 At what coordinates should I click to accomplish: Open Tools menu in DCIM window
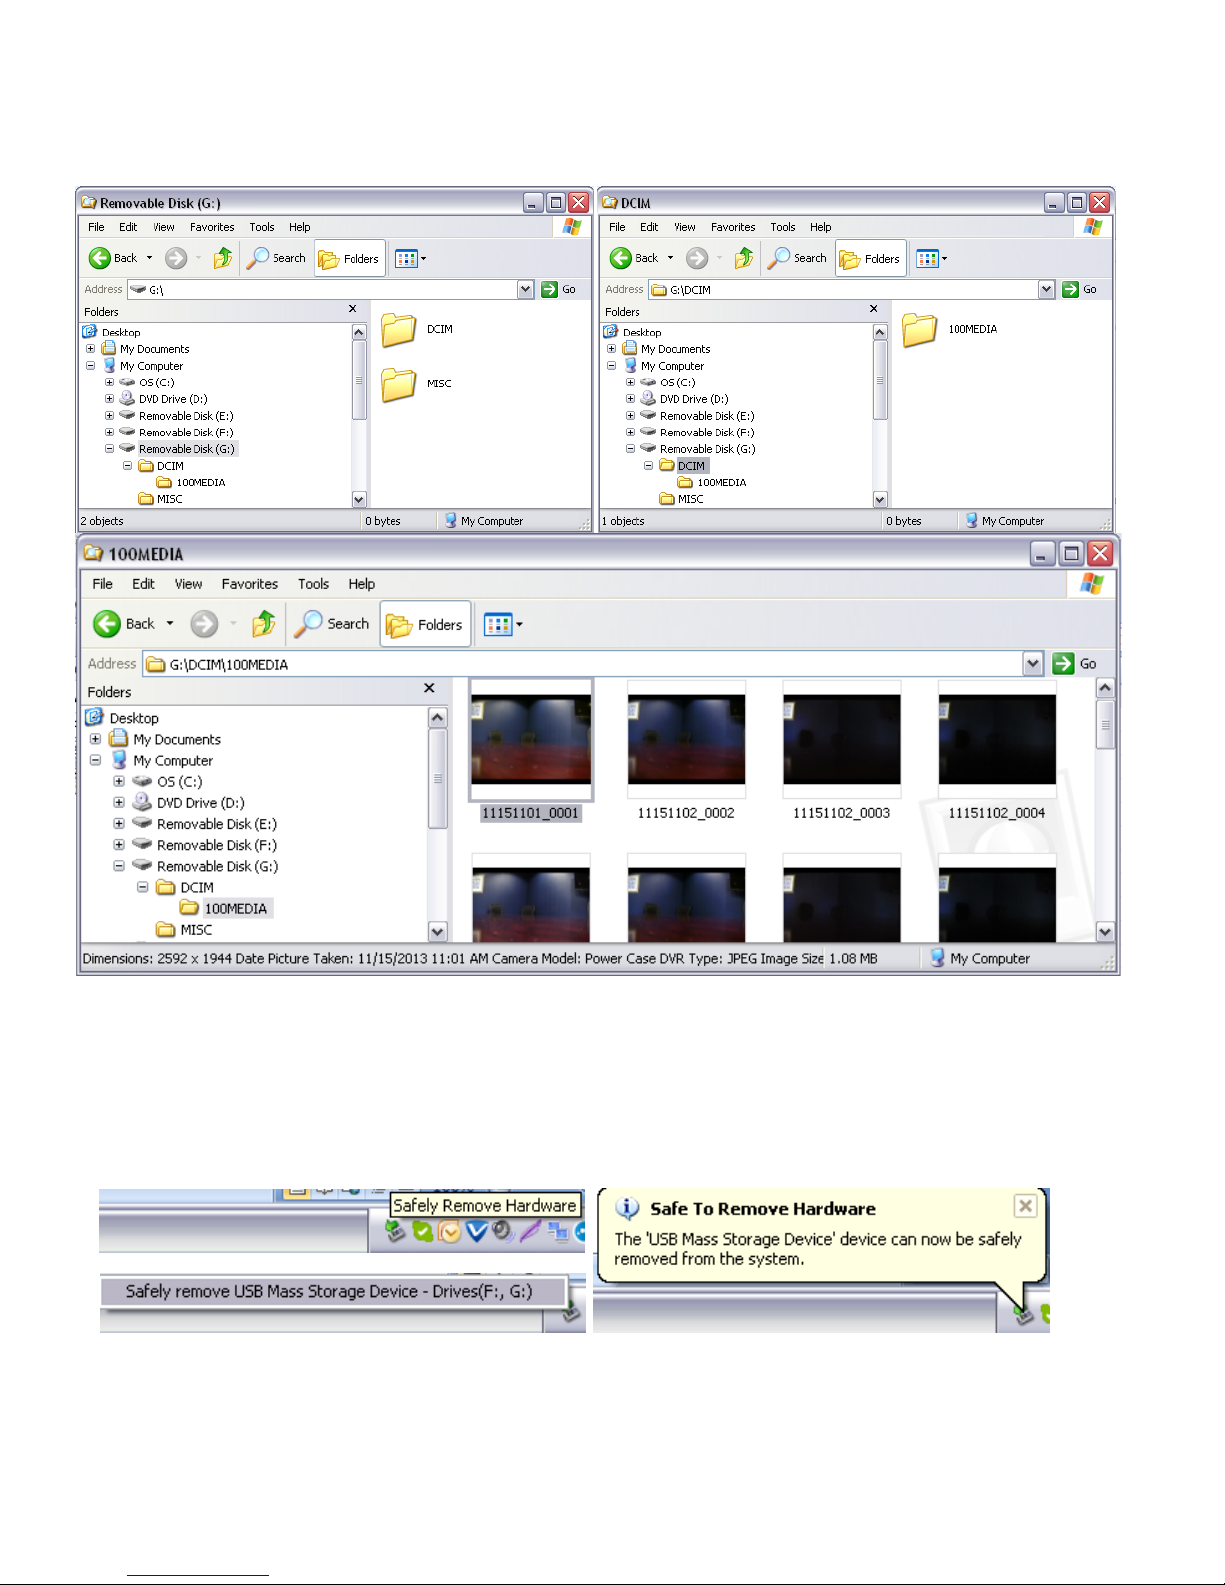pos(783,227)
